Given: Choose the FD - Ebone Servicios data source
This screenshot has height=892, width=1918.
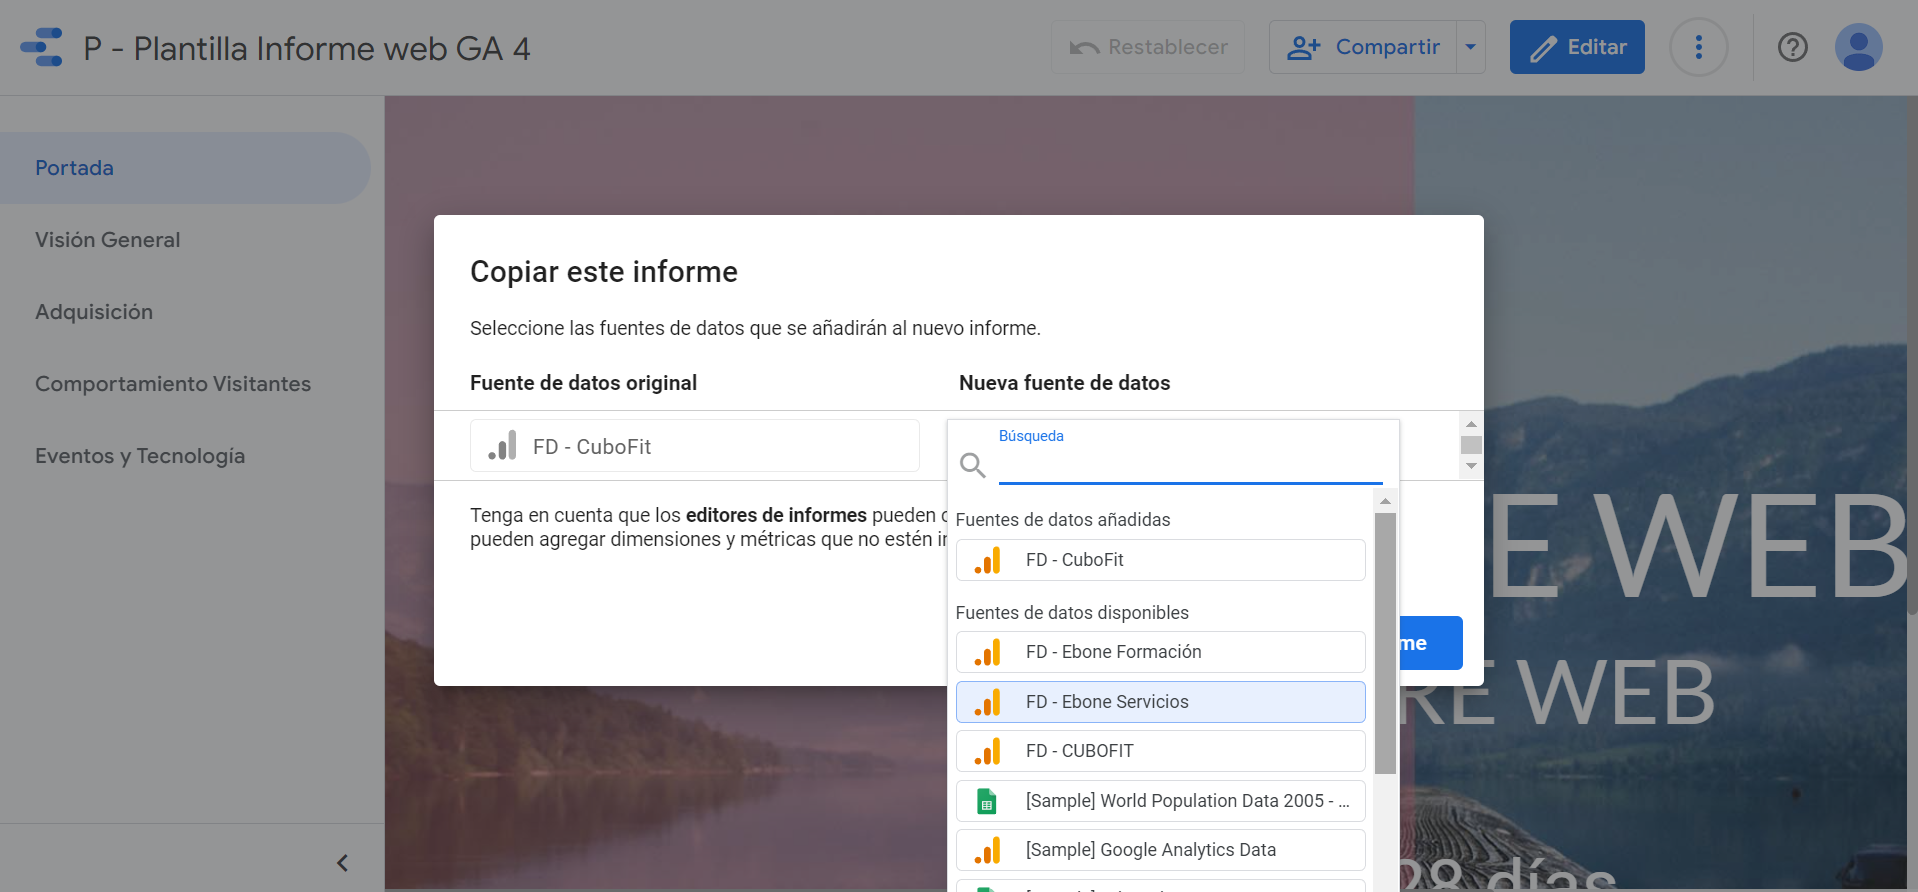Looking at the screenshot, I should tap(1160, 702).
